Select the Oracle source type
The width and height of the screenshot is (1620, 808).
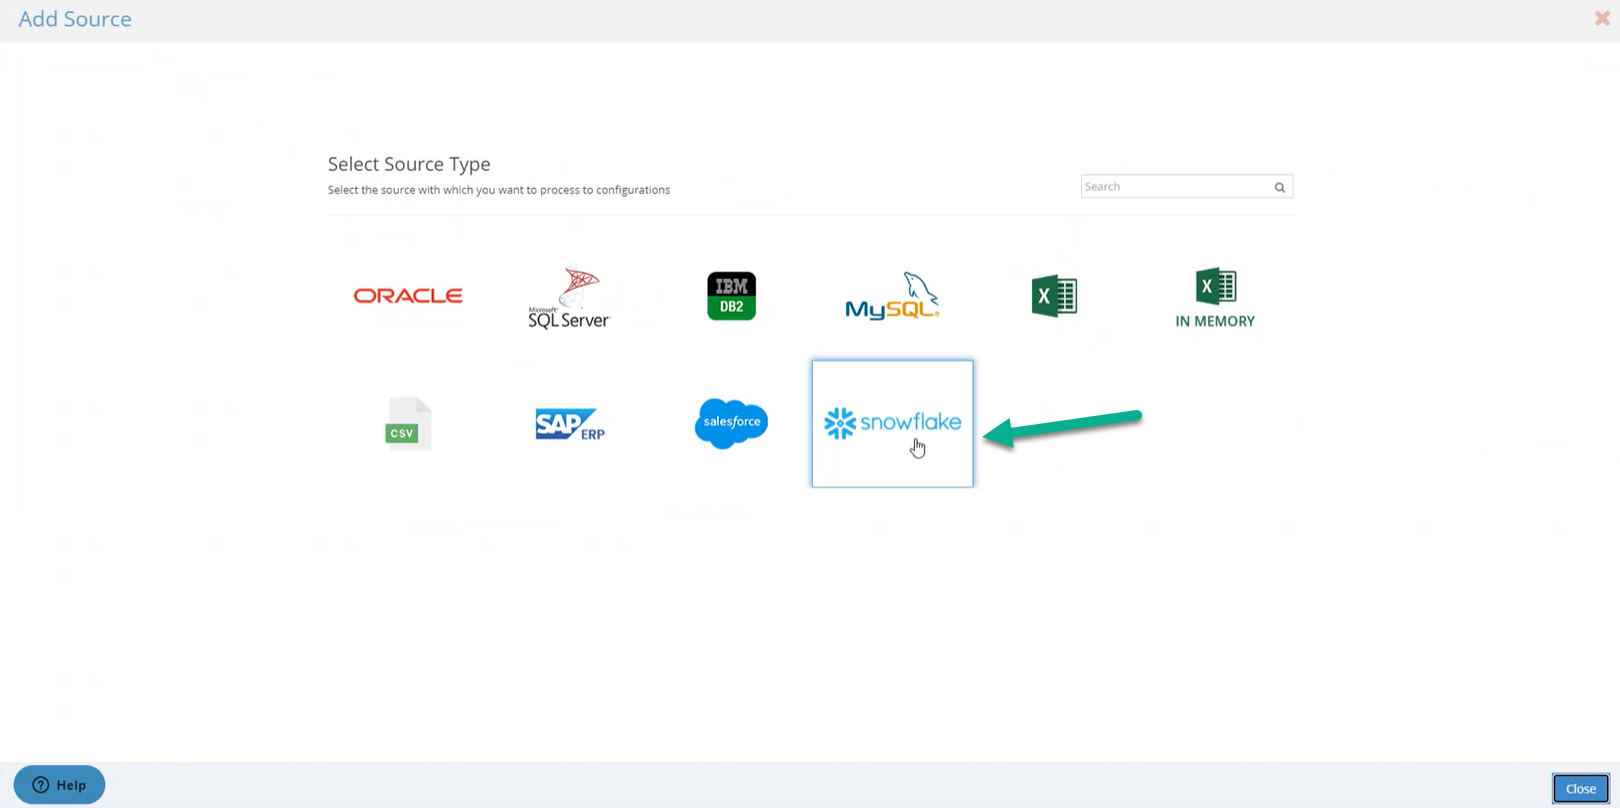point(408,296)
